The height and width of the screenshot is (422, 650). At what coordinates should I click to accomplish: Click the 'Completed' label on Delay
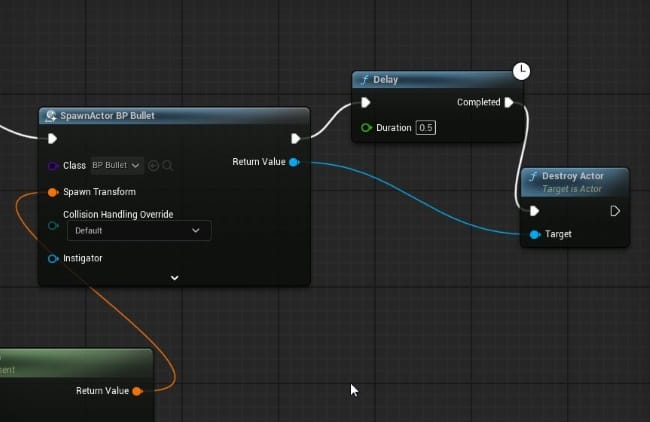point(478,102)
